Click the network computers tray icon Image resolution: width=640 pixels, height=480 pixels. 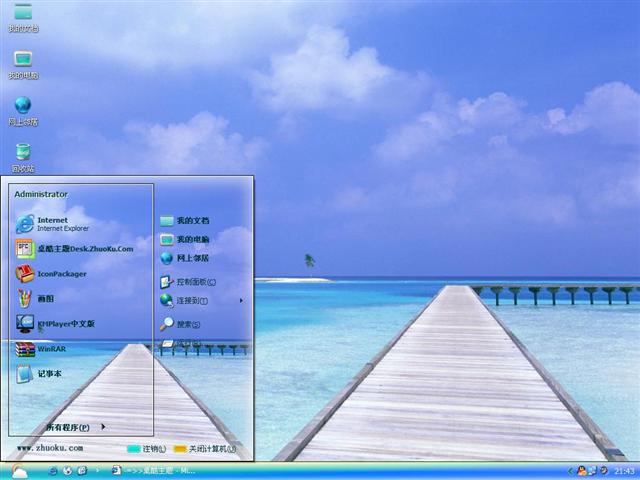point(592,471)
